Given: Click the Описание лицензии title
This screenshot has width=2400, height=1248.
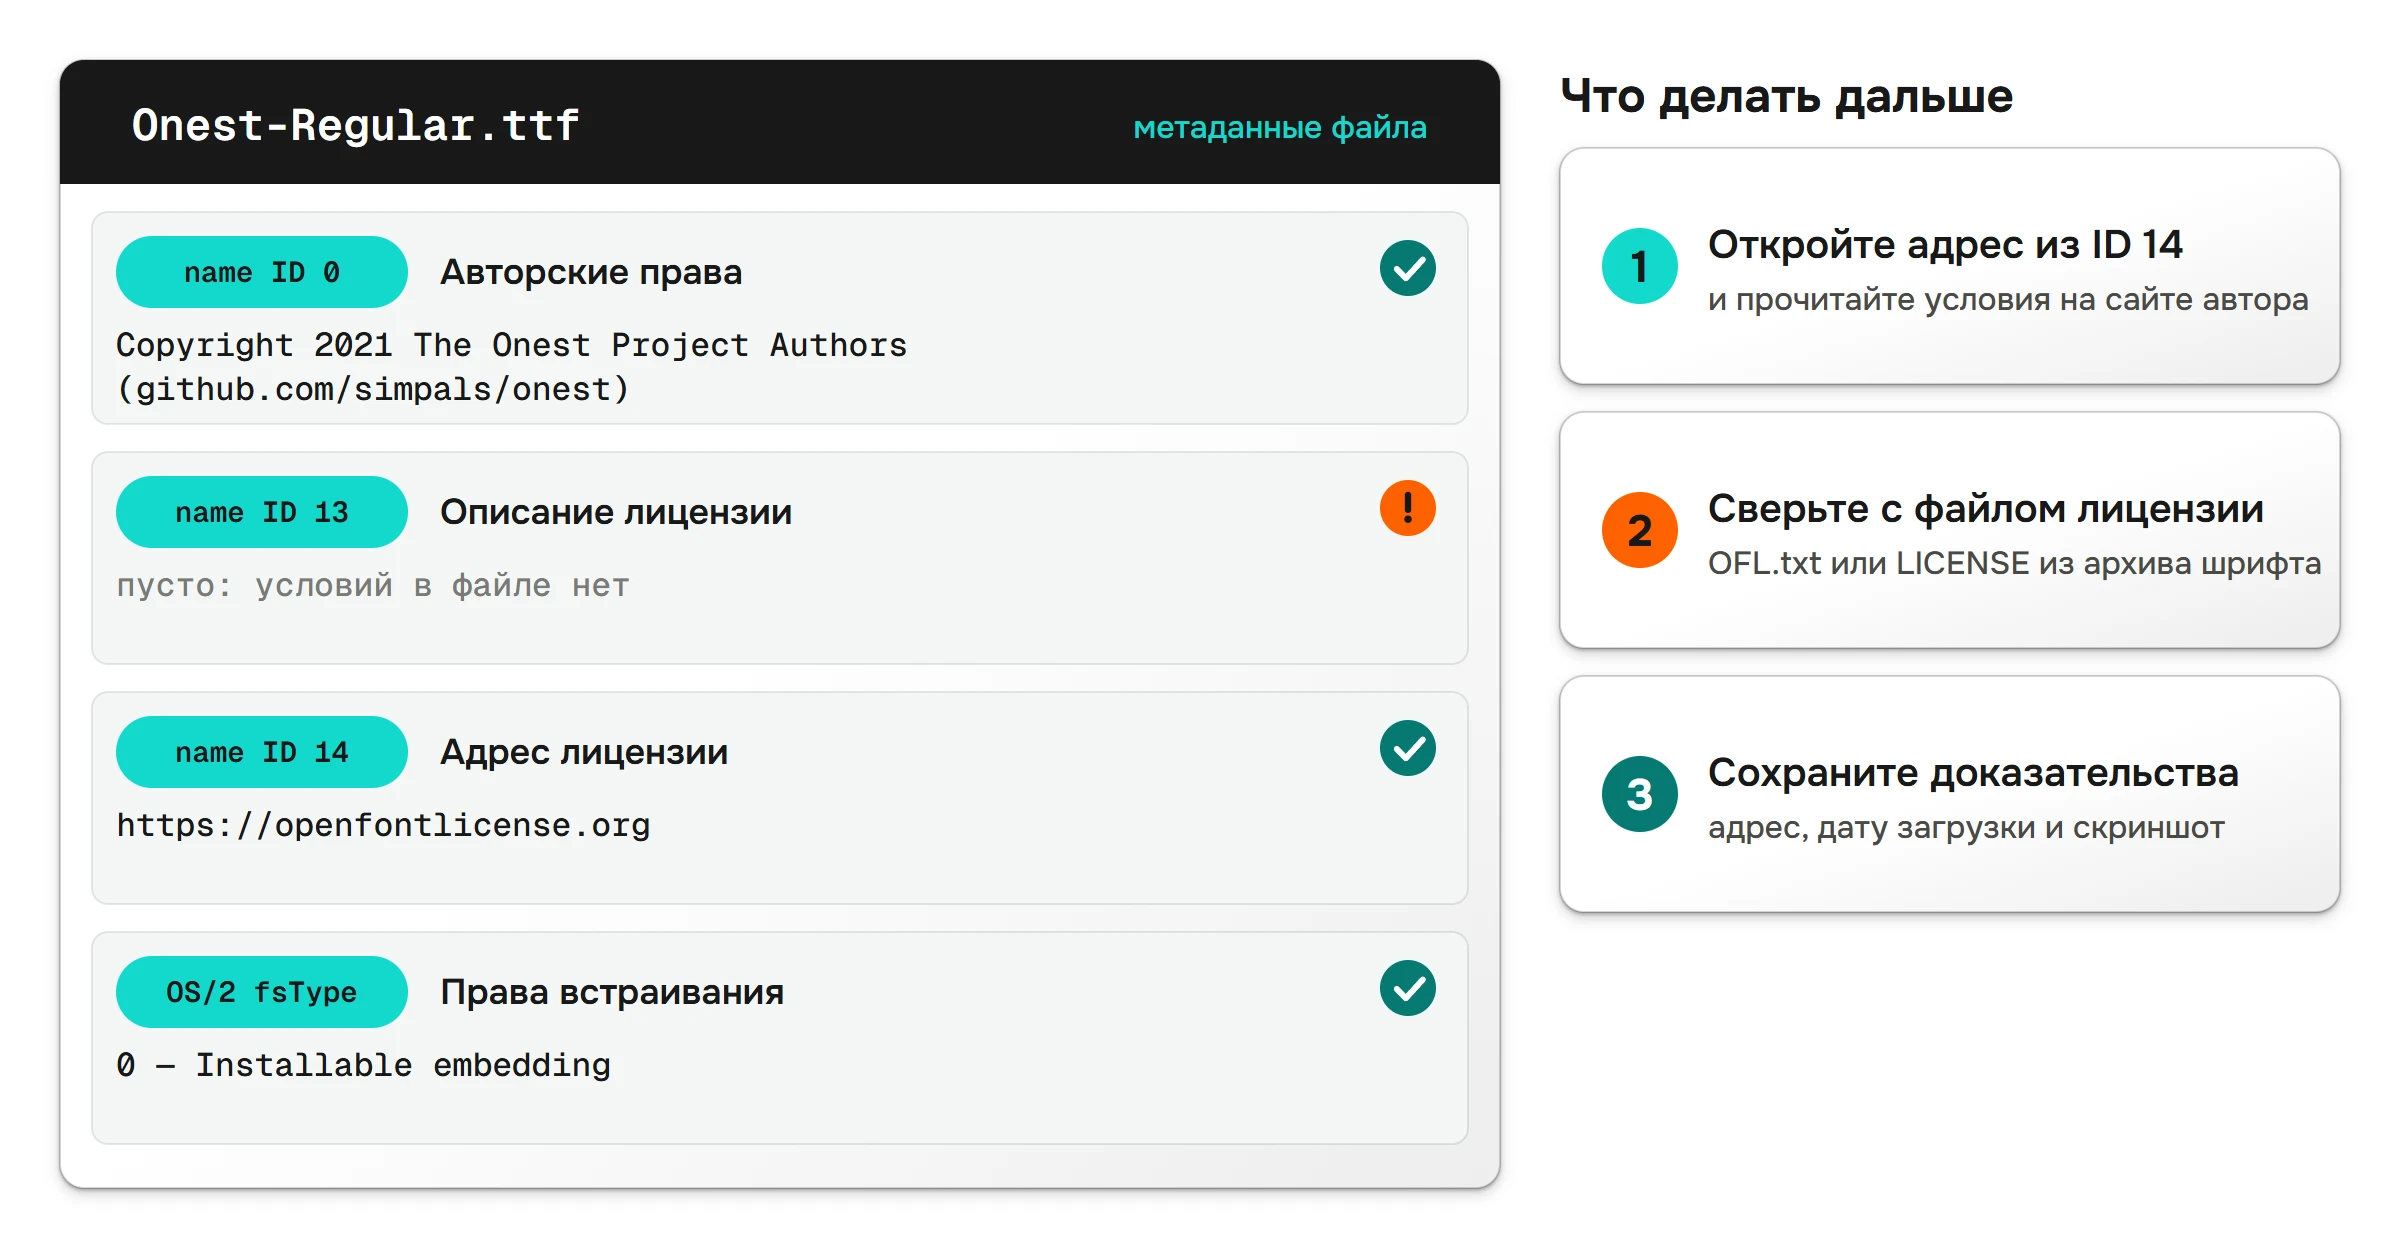Looking at the screenshot, I should tap(616, 512).
